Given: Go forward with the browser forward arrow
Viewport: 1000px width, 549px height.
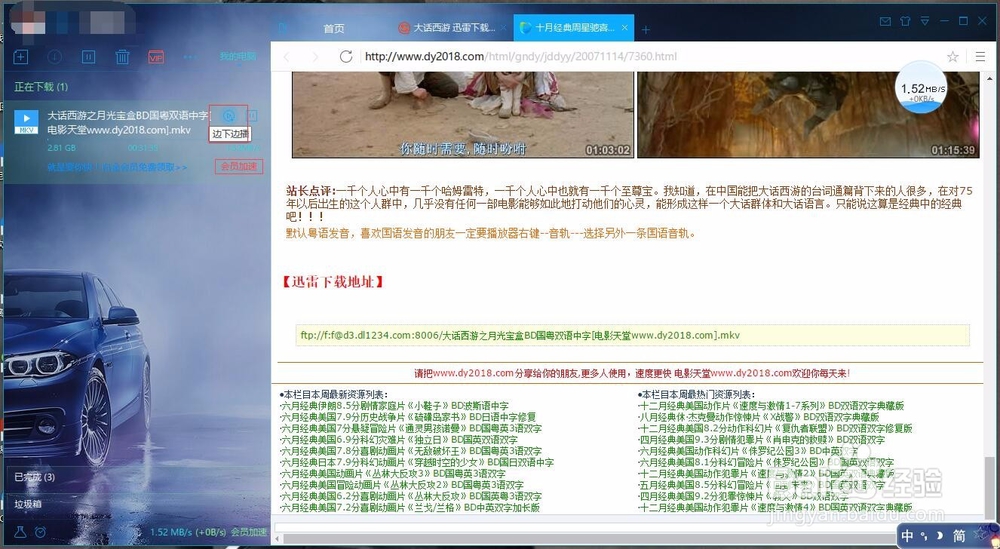Looking at the screenshot, I should point(315,57).
